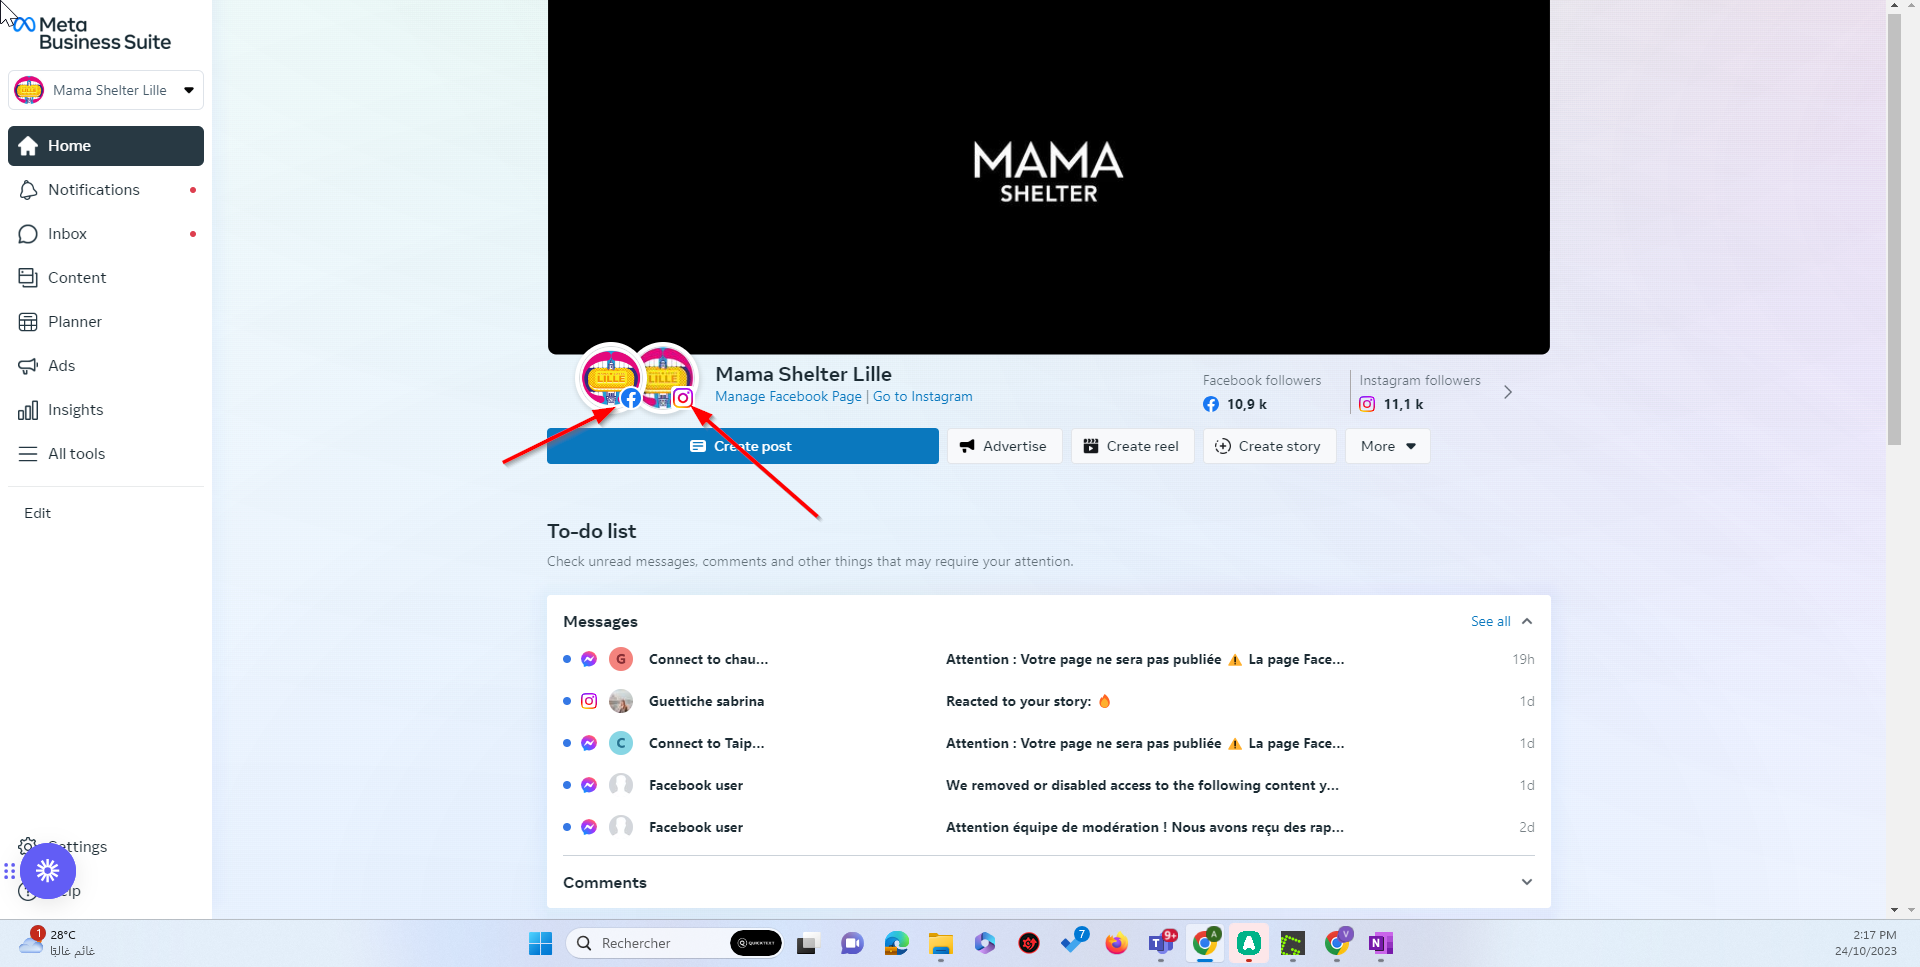Click the Ads megaphone icon
Viewport: 1920px width, 967px height.
coord(28,366)
